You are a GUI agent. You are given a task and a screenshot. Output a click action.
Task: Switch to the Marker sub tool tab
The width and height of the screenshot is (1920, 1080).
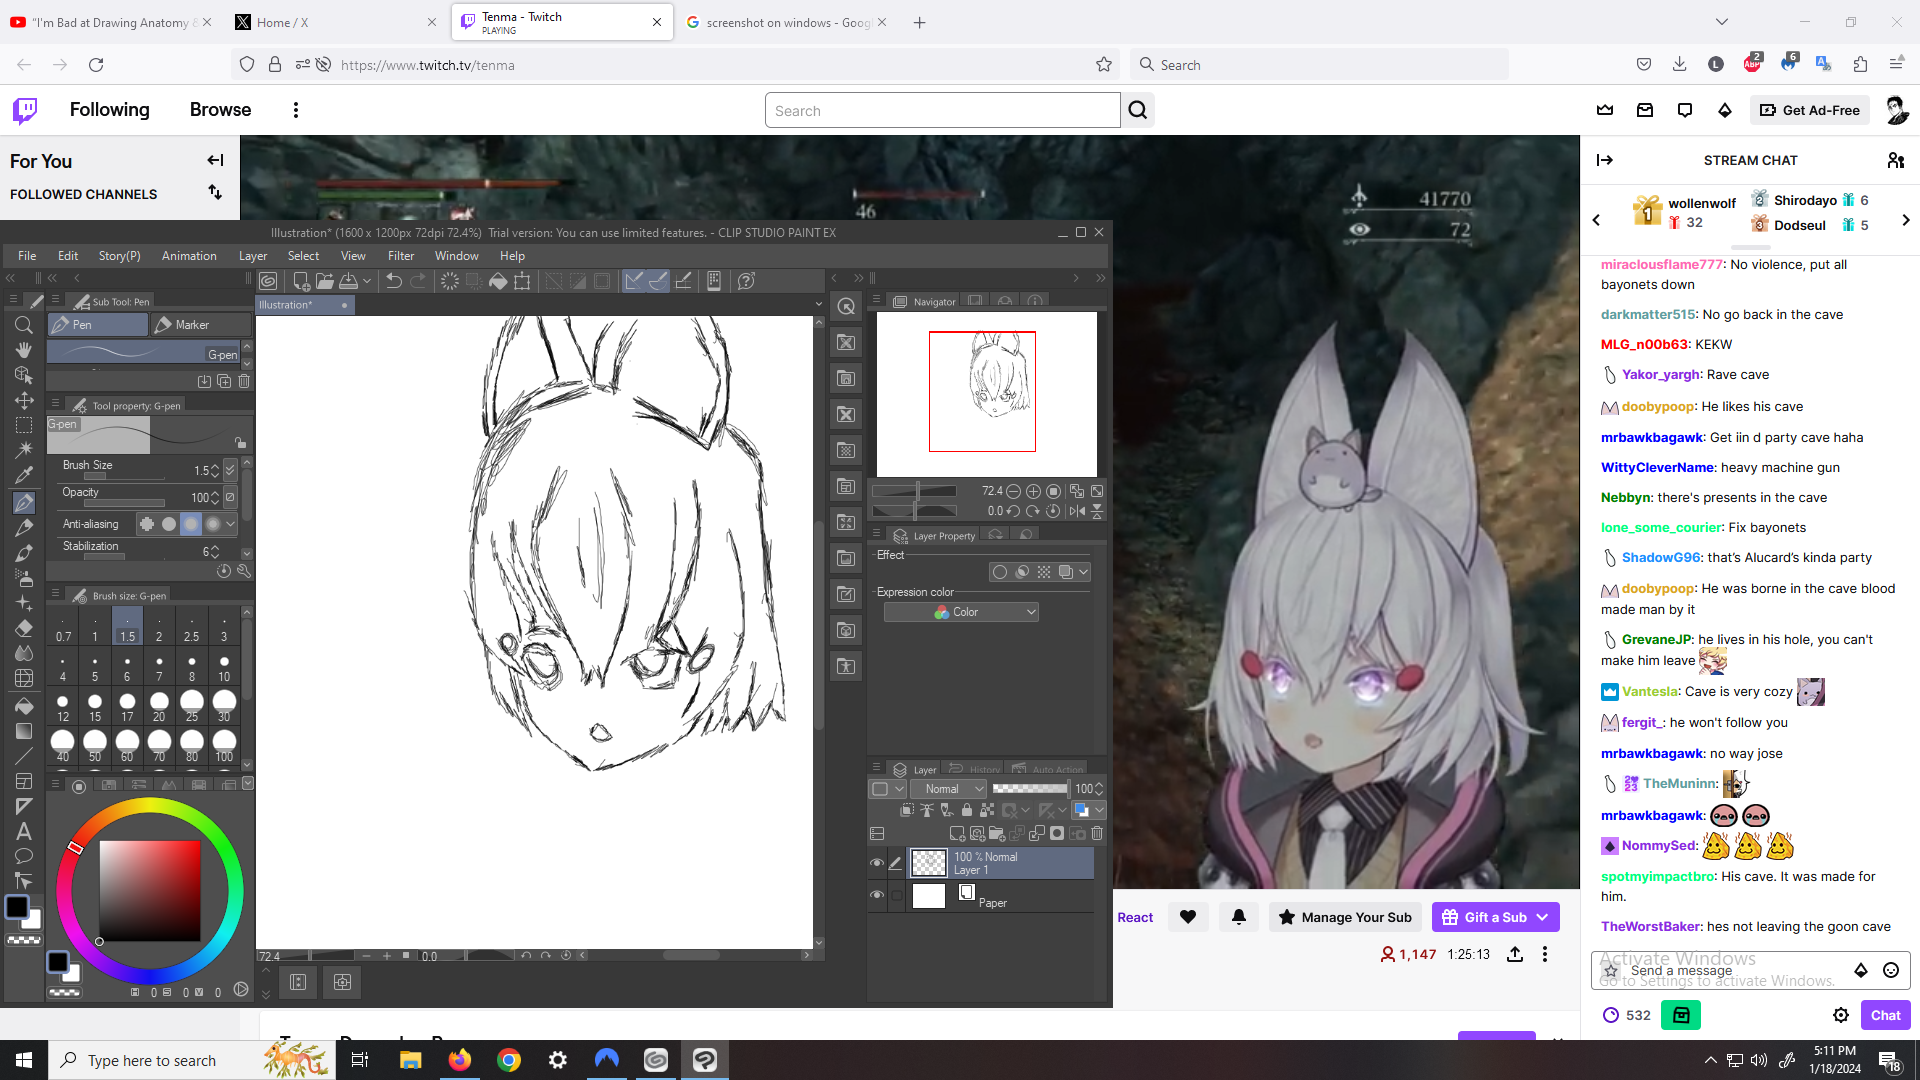pyautogui.click(x=200, y=325)
